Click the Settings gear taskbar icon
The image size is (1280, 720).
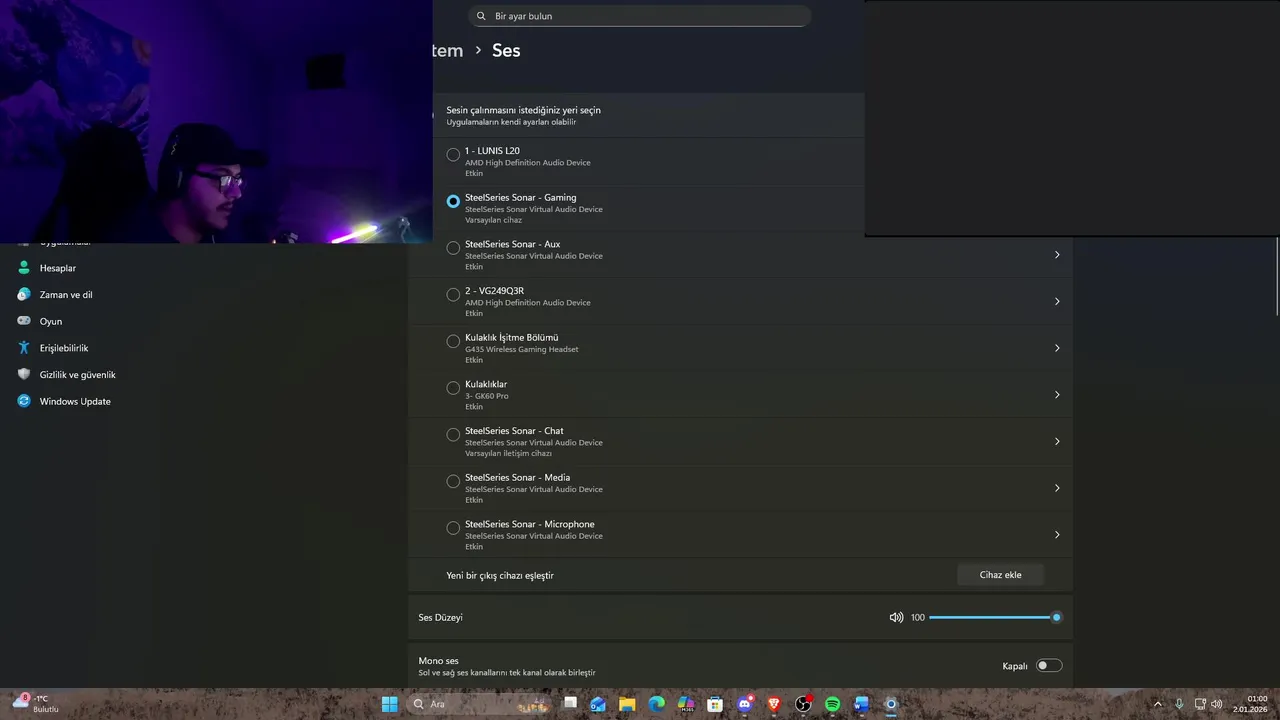891,704
